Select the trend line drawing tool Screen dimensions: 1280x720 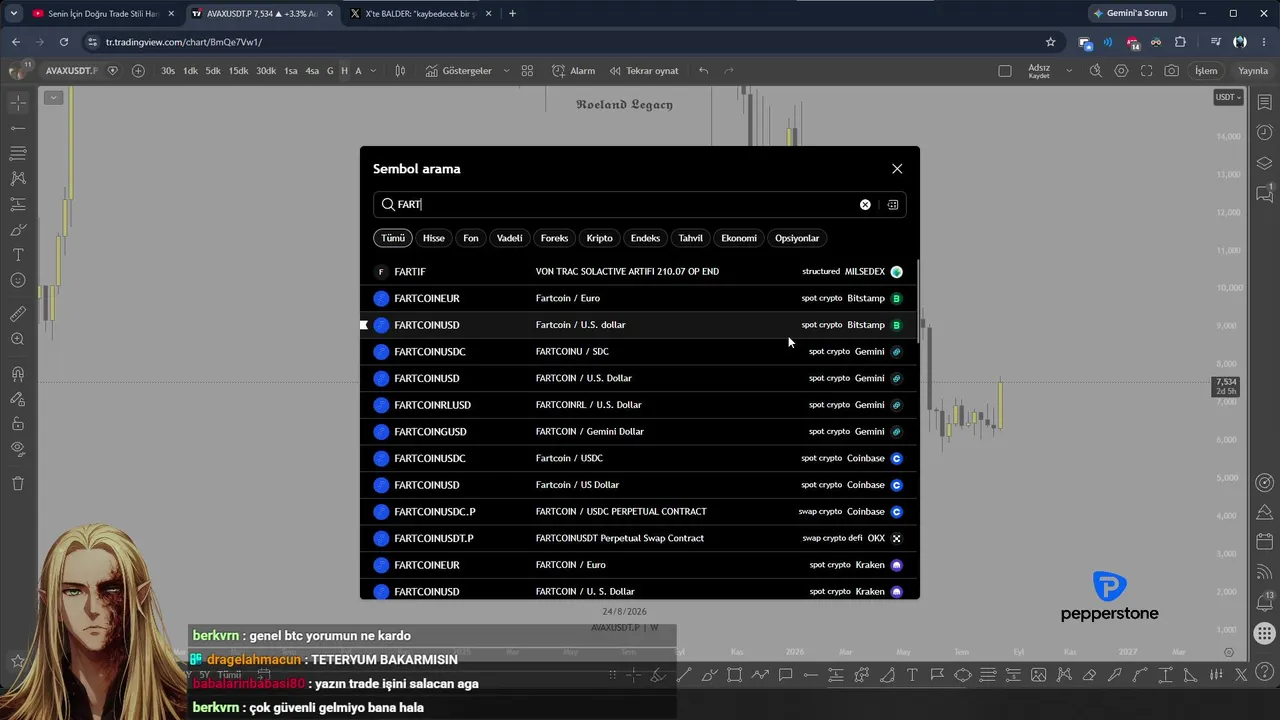pos(18,128)
